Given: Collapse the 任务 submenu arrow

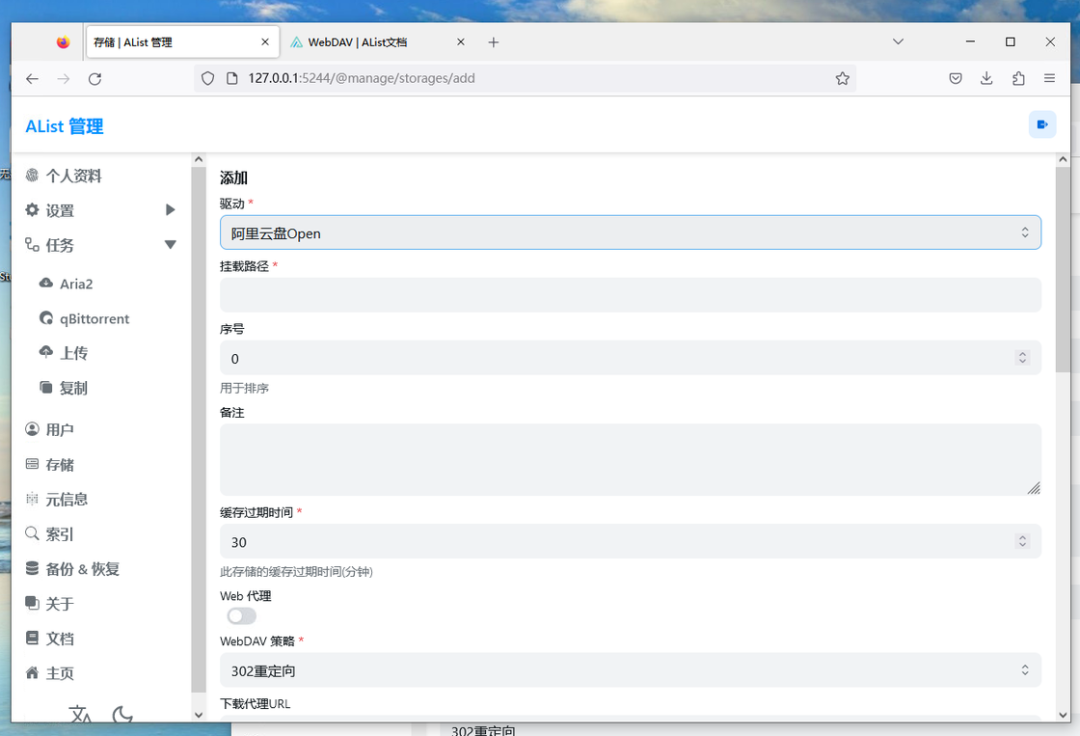Looking at the screenshot, I should click(170, 244).
